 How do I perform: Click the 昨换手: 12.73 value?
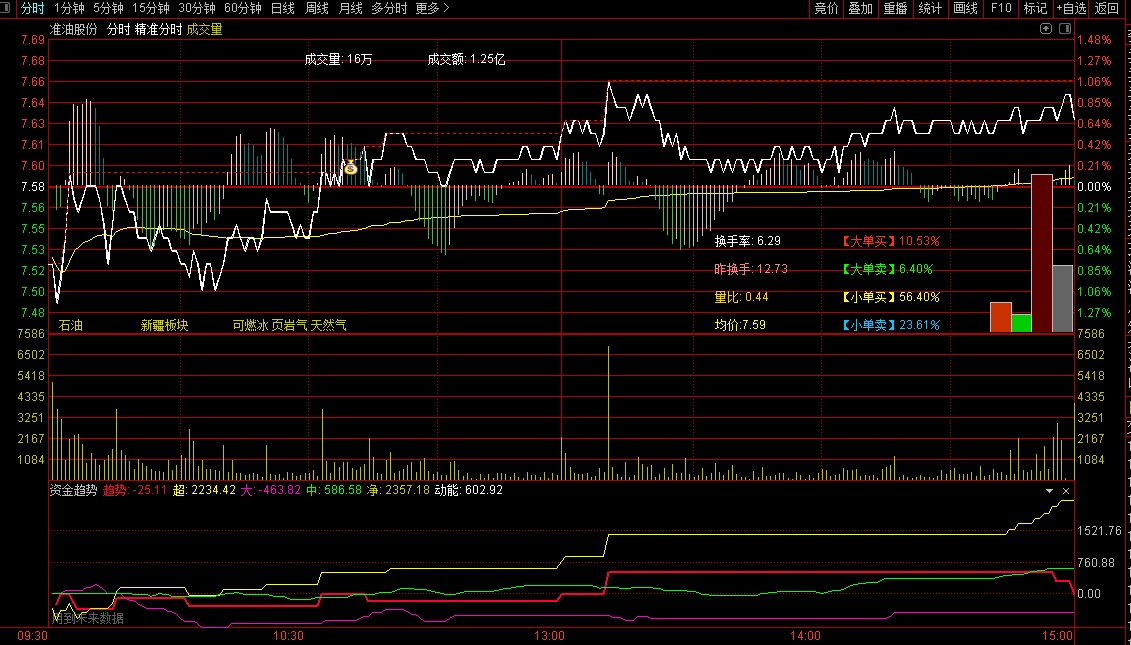coord(751,269)
